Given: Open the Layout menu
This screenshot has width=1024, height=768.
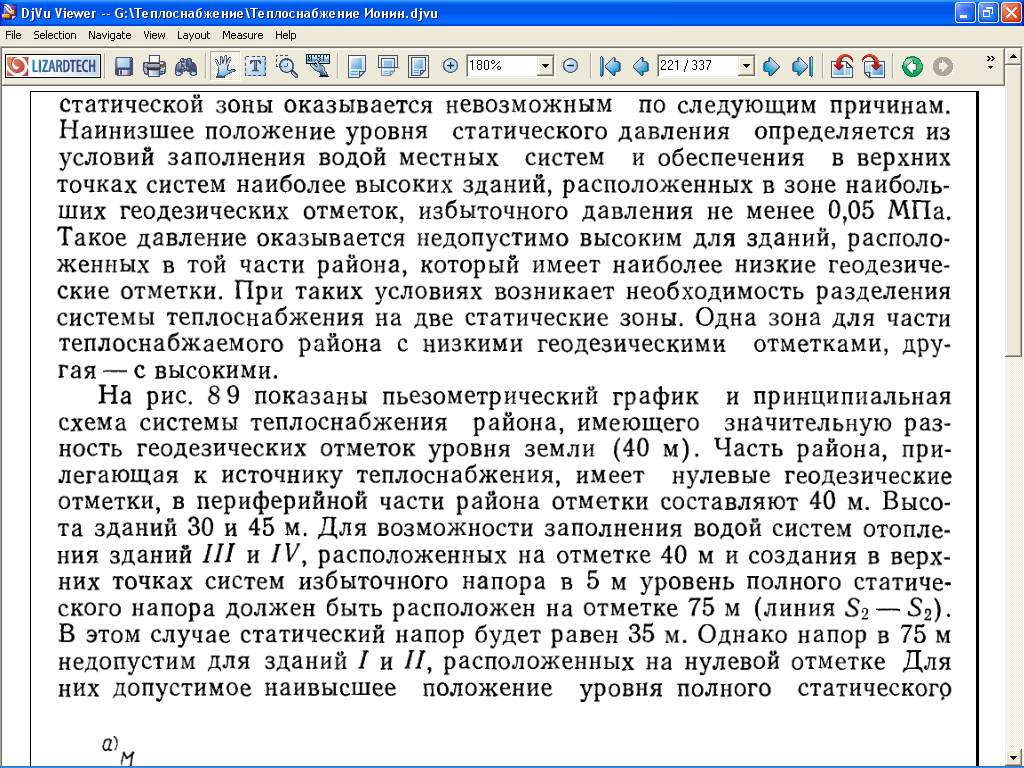Looking at the screenshot, I should click(193, 35).
